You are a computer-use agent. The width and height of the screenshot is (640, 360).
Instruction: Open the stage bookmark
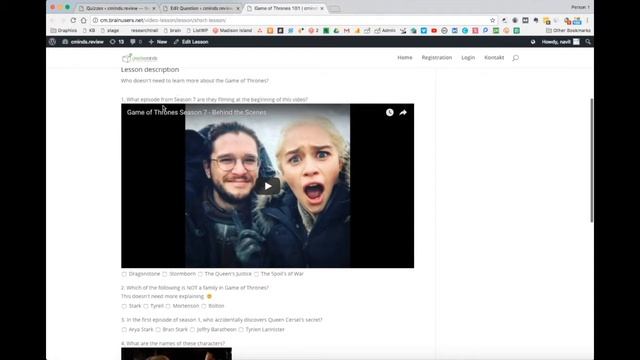(x=110, y=31)
